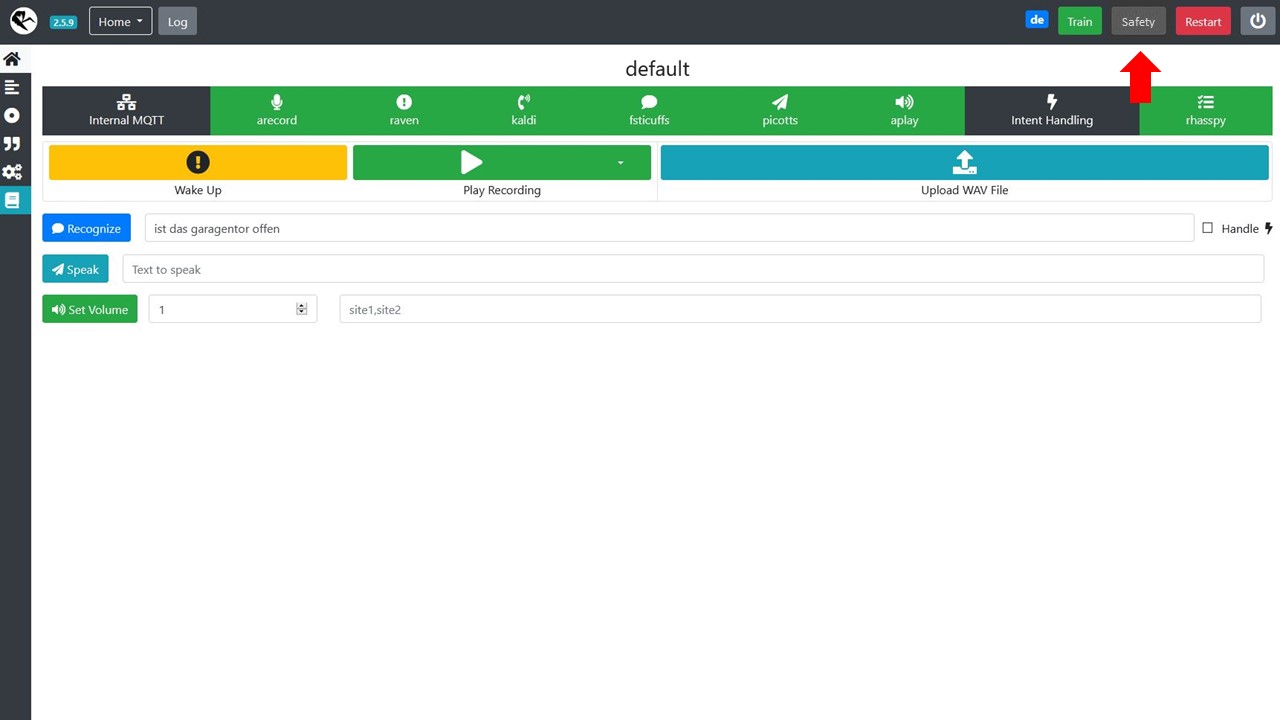This screenshot has height=720, width=1280.
Task: Select the Intent Handling tile
Action: click(1052, 110)
